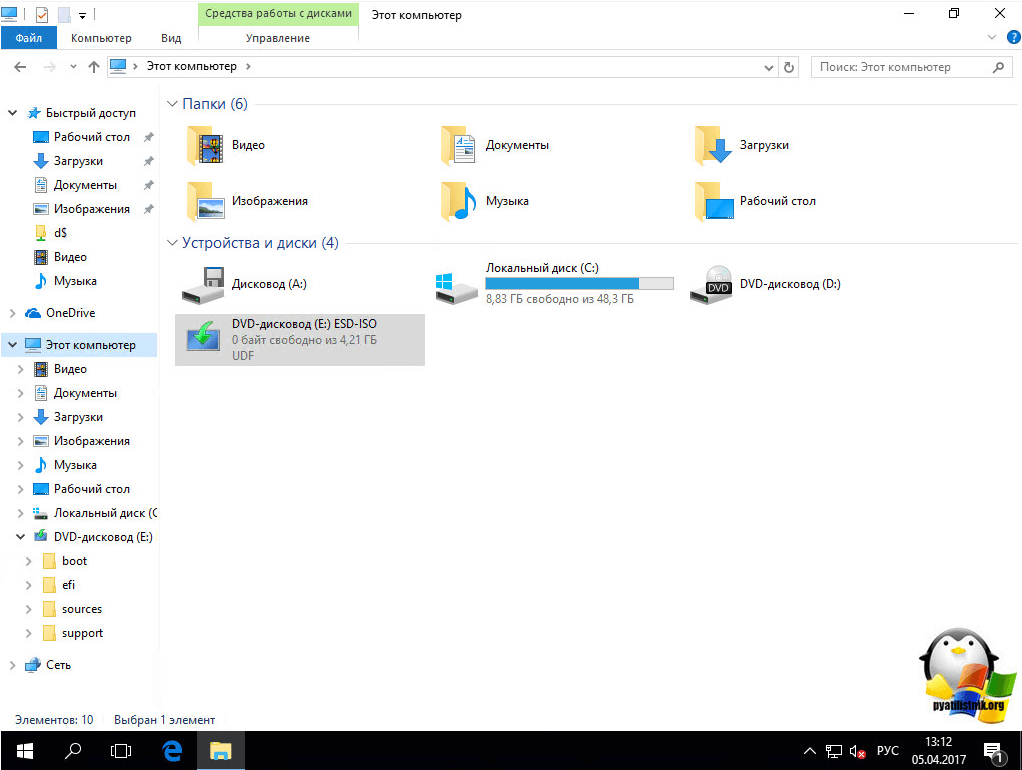Collapse the Устройства и диски group
This screenshot has width=1022, height=770.
(x=172, y=243)
